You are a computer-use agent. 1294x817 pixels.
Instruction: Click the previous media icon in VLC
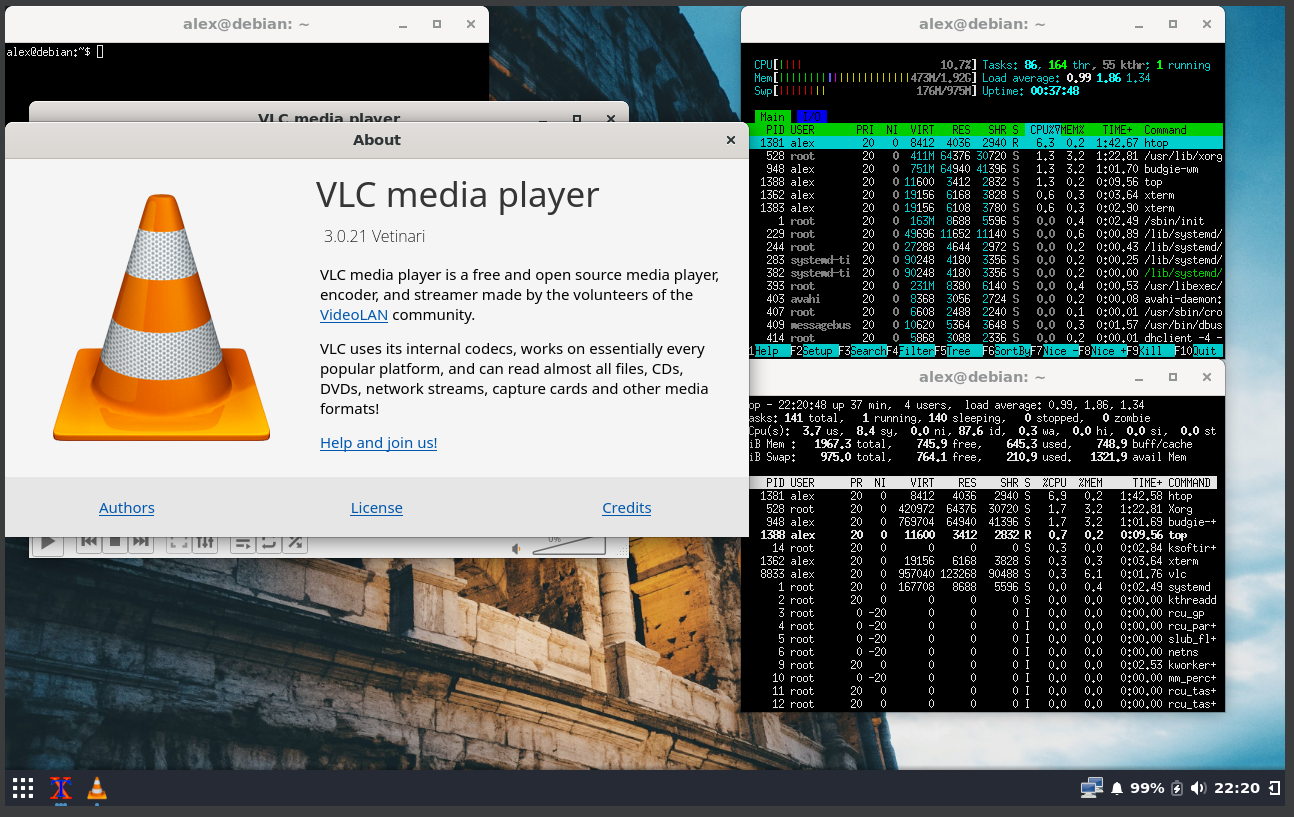88,542
